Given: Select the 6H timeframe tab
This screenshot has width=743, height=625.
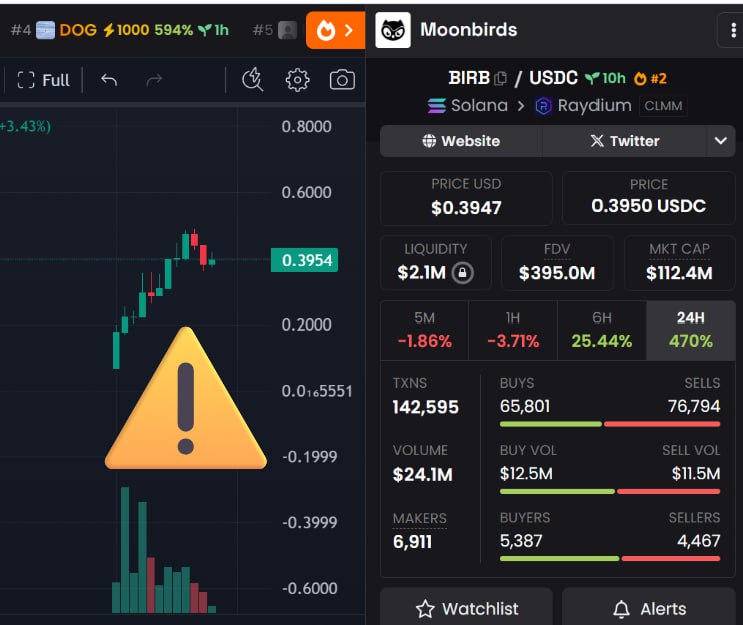Looking at the screenshot, I should coord(602,330).
